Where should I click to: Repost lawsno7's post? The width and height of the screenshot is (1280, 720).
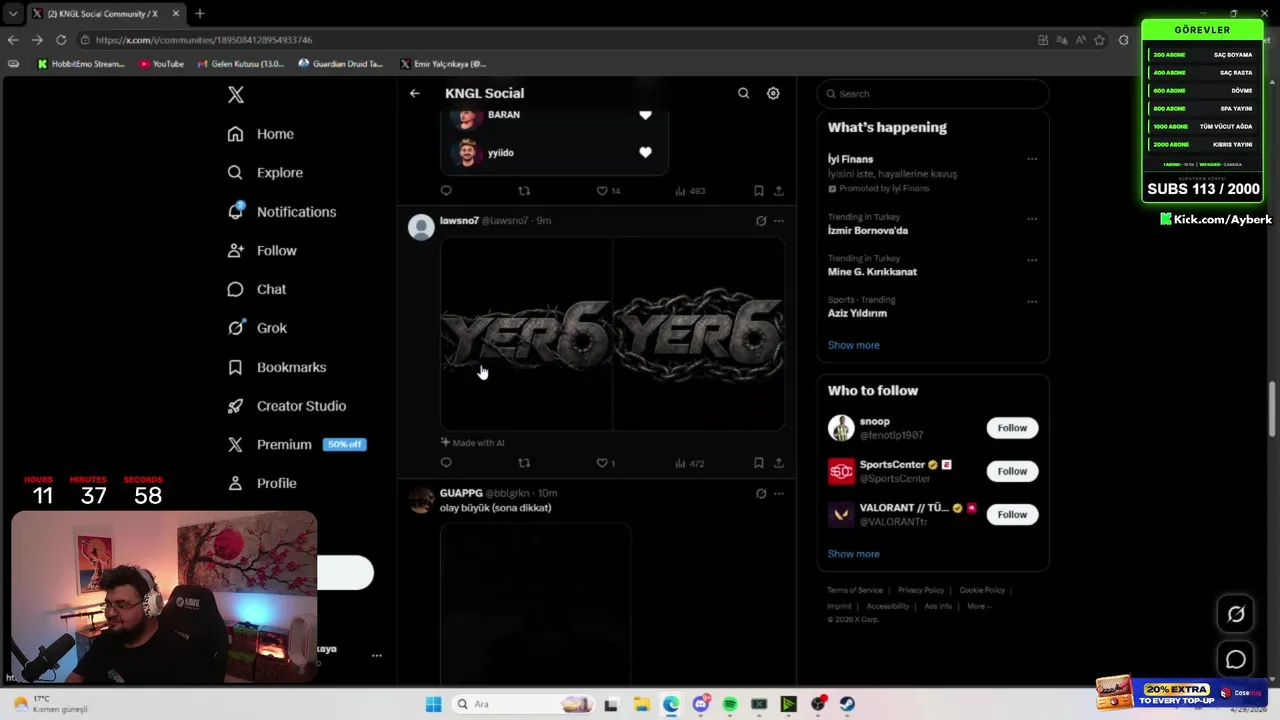(524, 463)
